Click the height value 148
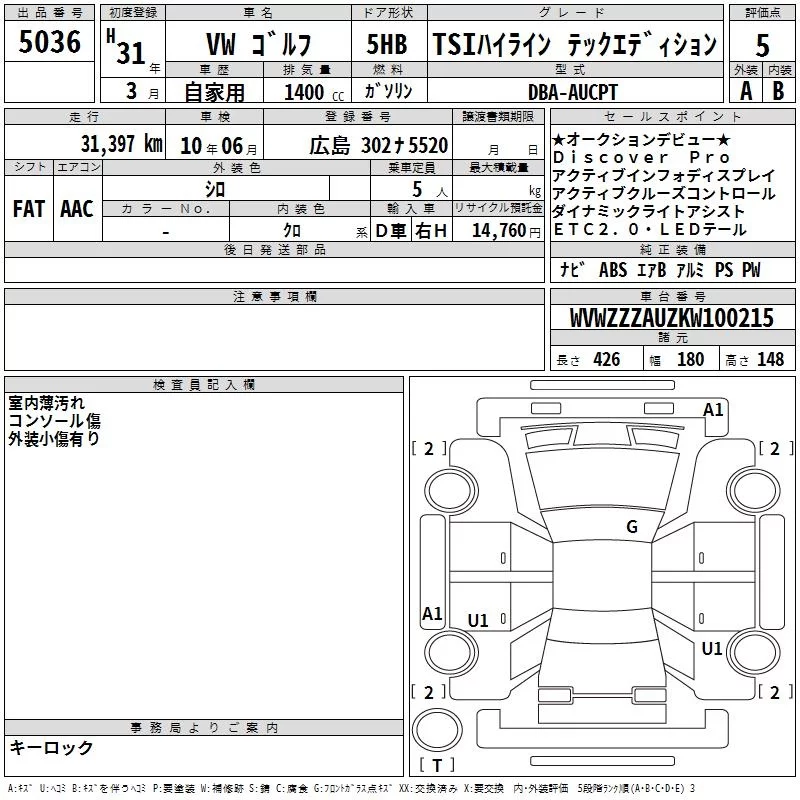 click(x=770, y=359)
